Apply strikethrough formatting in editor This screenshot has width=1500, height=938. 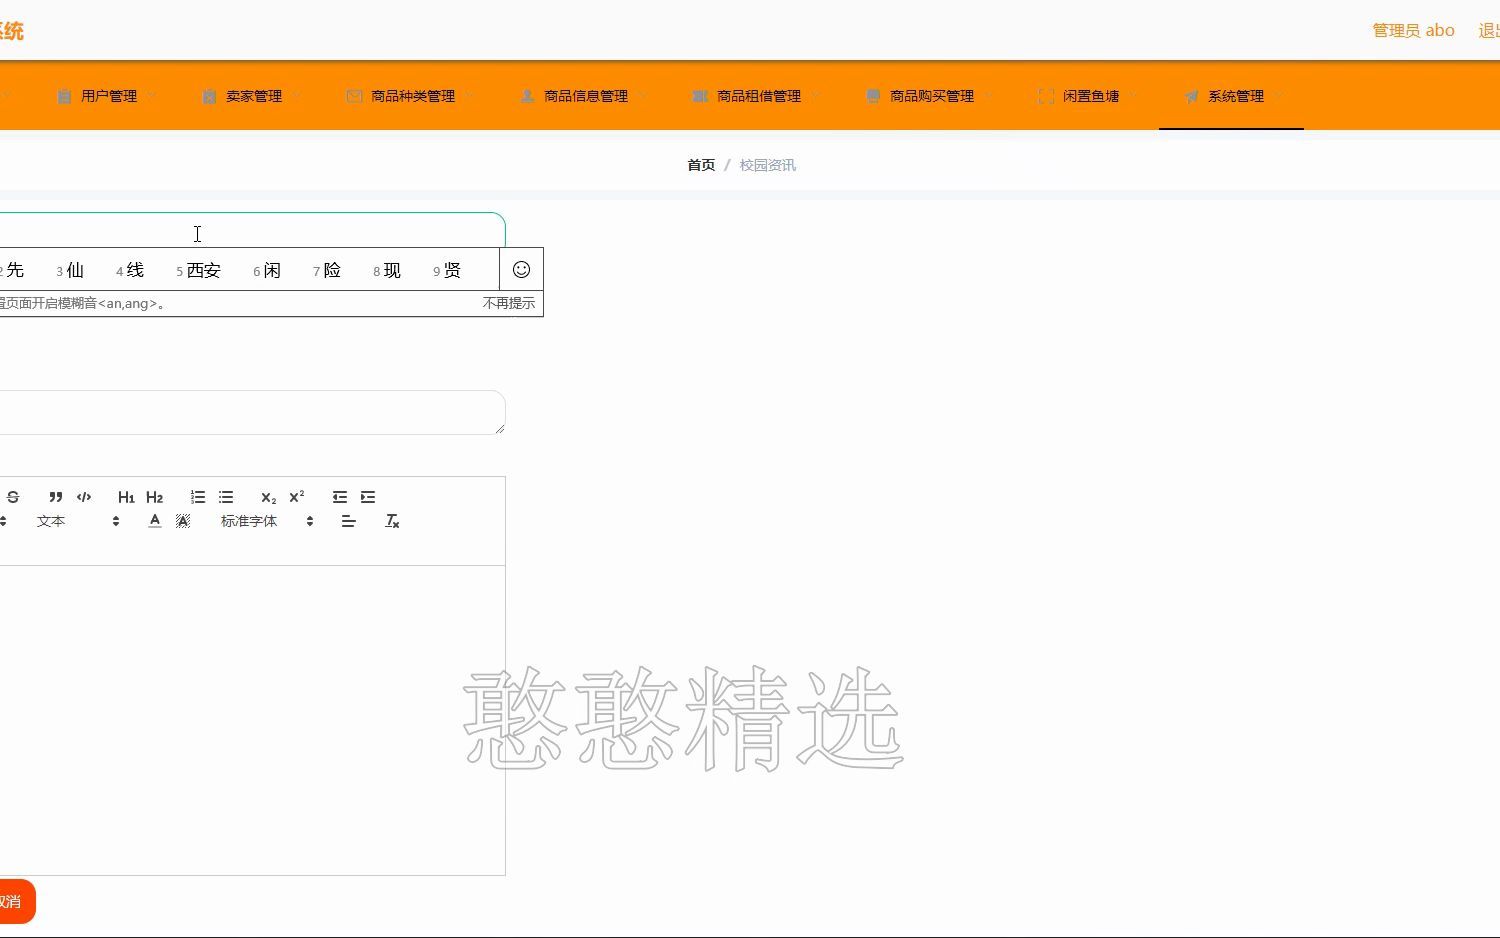pos(13,497)
